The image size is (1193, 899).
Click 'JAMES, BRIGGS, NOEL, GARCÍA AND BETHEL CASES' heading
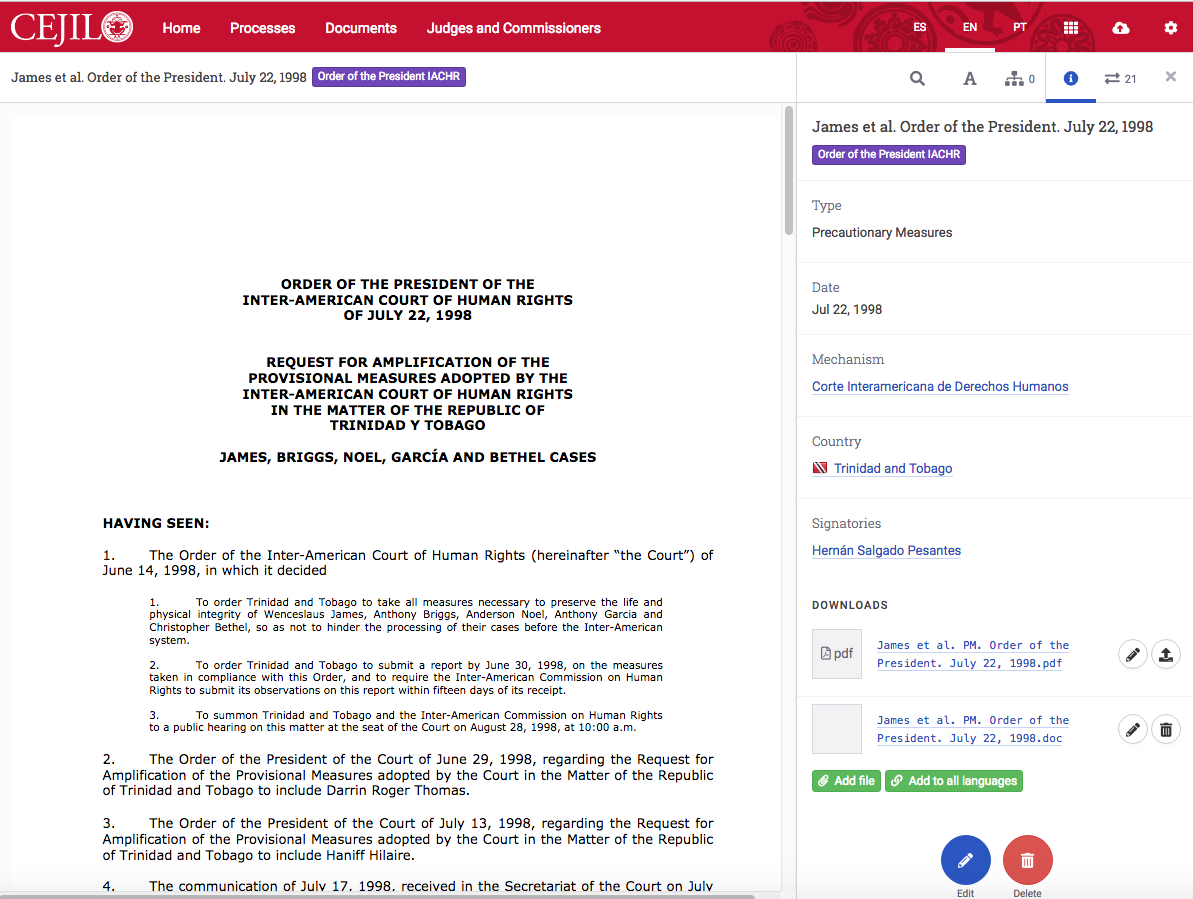pos(408,457)
